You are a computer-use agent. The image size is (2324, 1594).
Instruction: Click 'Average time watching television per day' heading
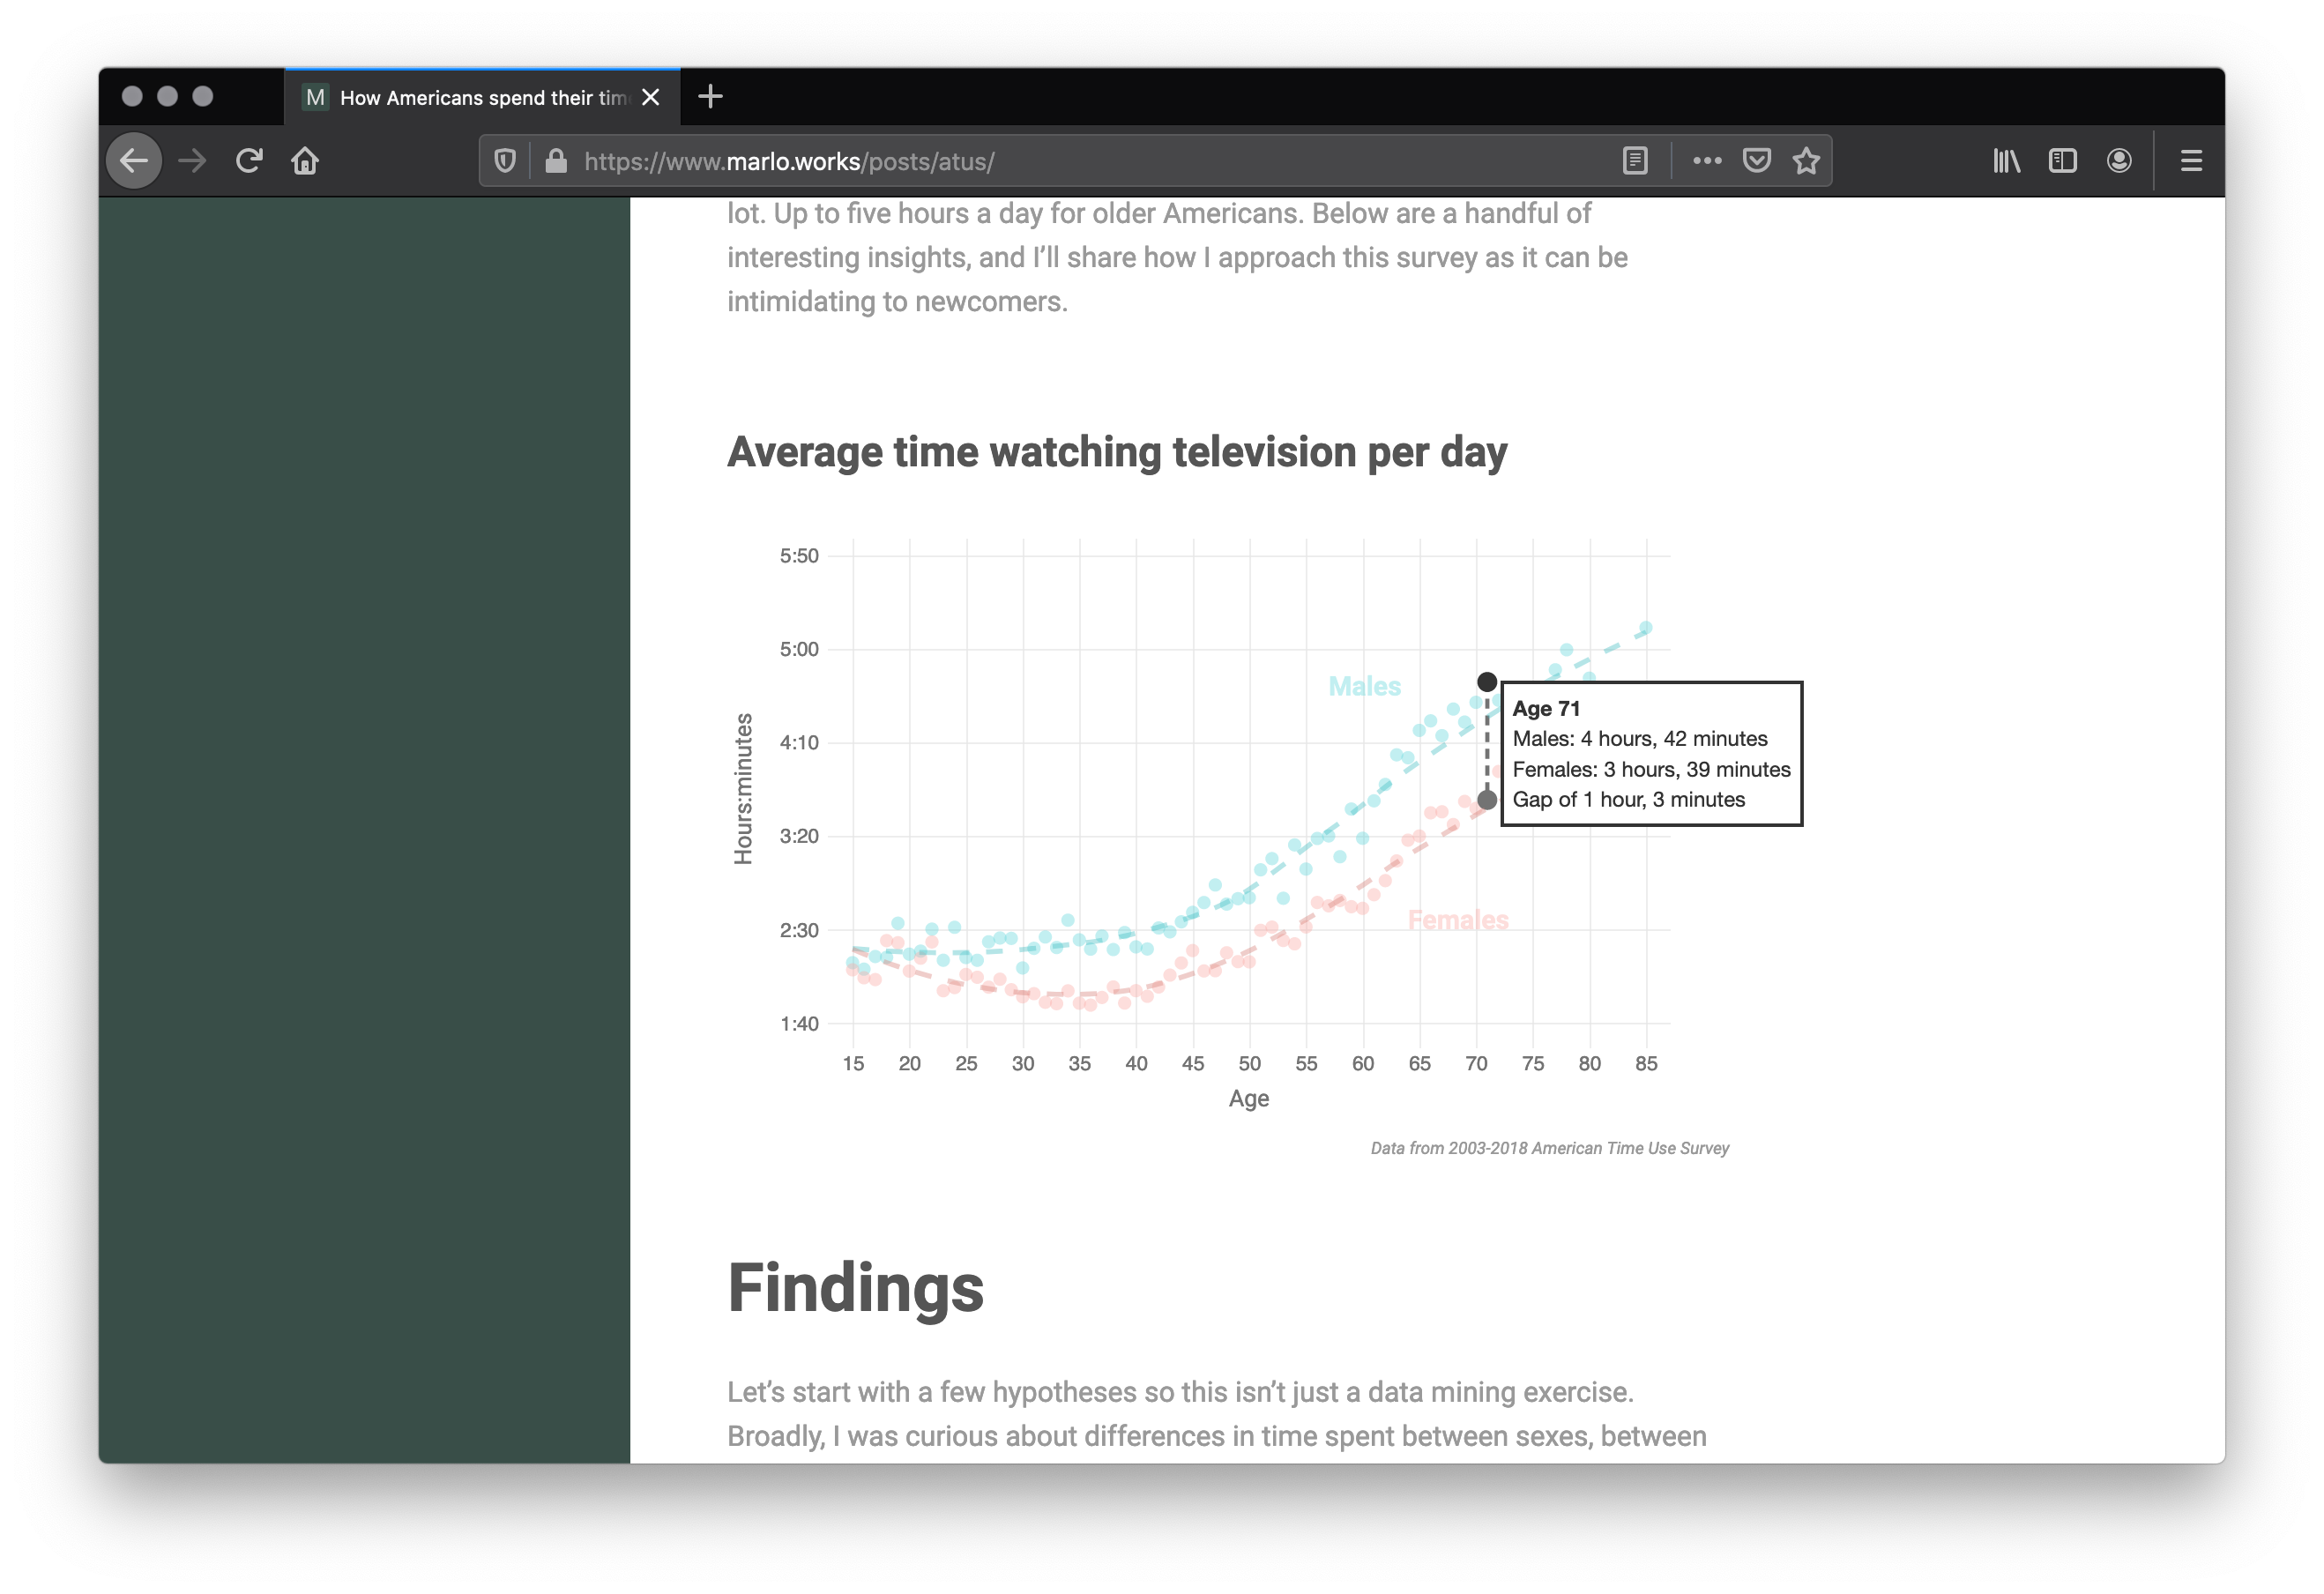point(1117,453)
